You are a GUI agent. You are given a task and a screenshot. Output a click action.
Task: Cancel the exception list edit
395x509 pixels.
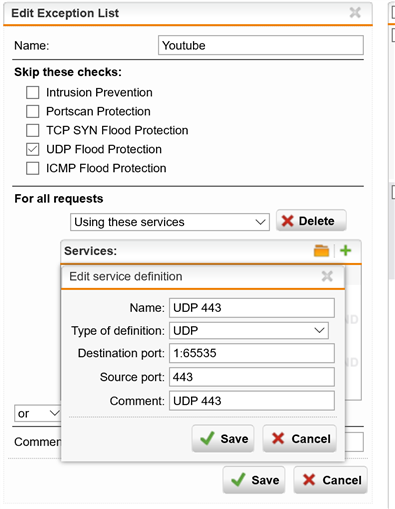pyautogui.click(x=330, y=480)
